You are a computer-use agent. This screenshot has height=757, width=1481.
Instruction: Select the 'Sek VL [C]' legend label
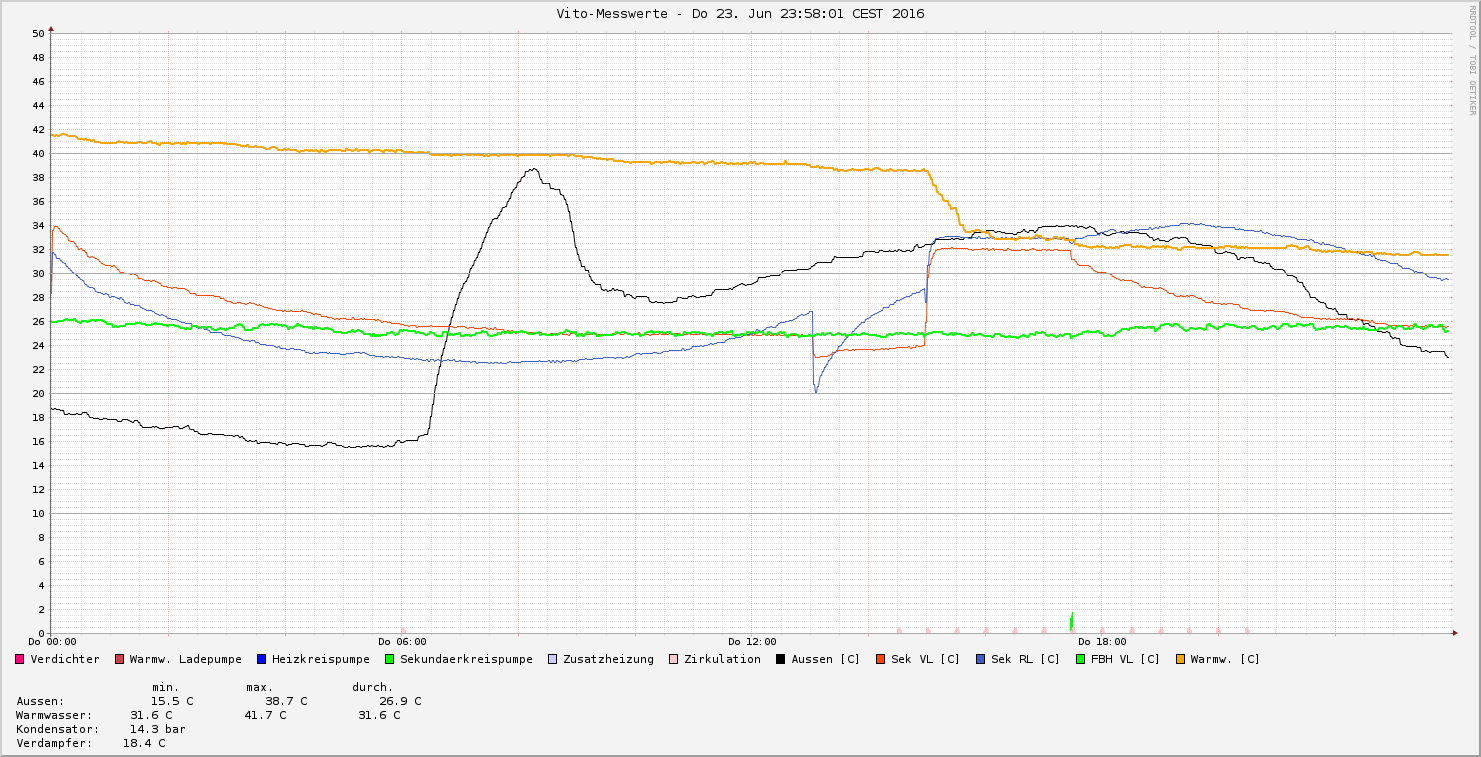tap(925, 659)
